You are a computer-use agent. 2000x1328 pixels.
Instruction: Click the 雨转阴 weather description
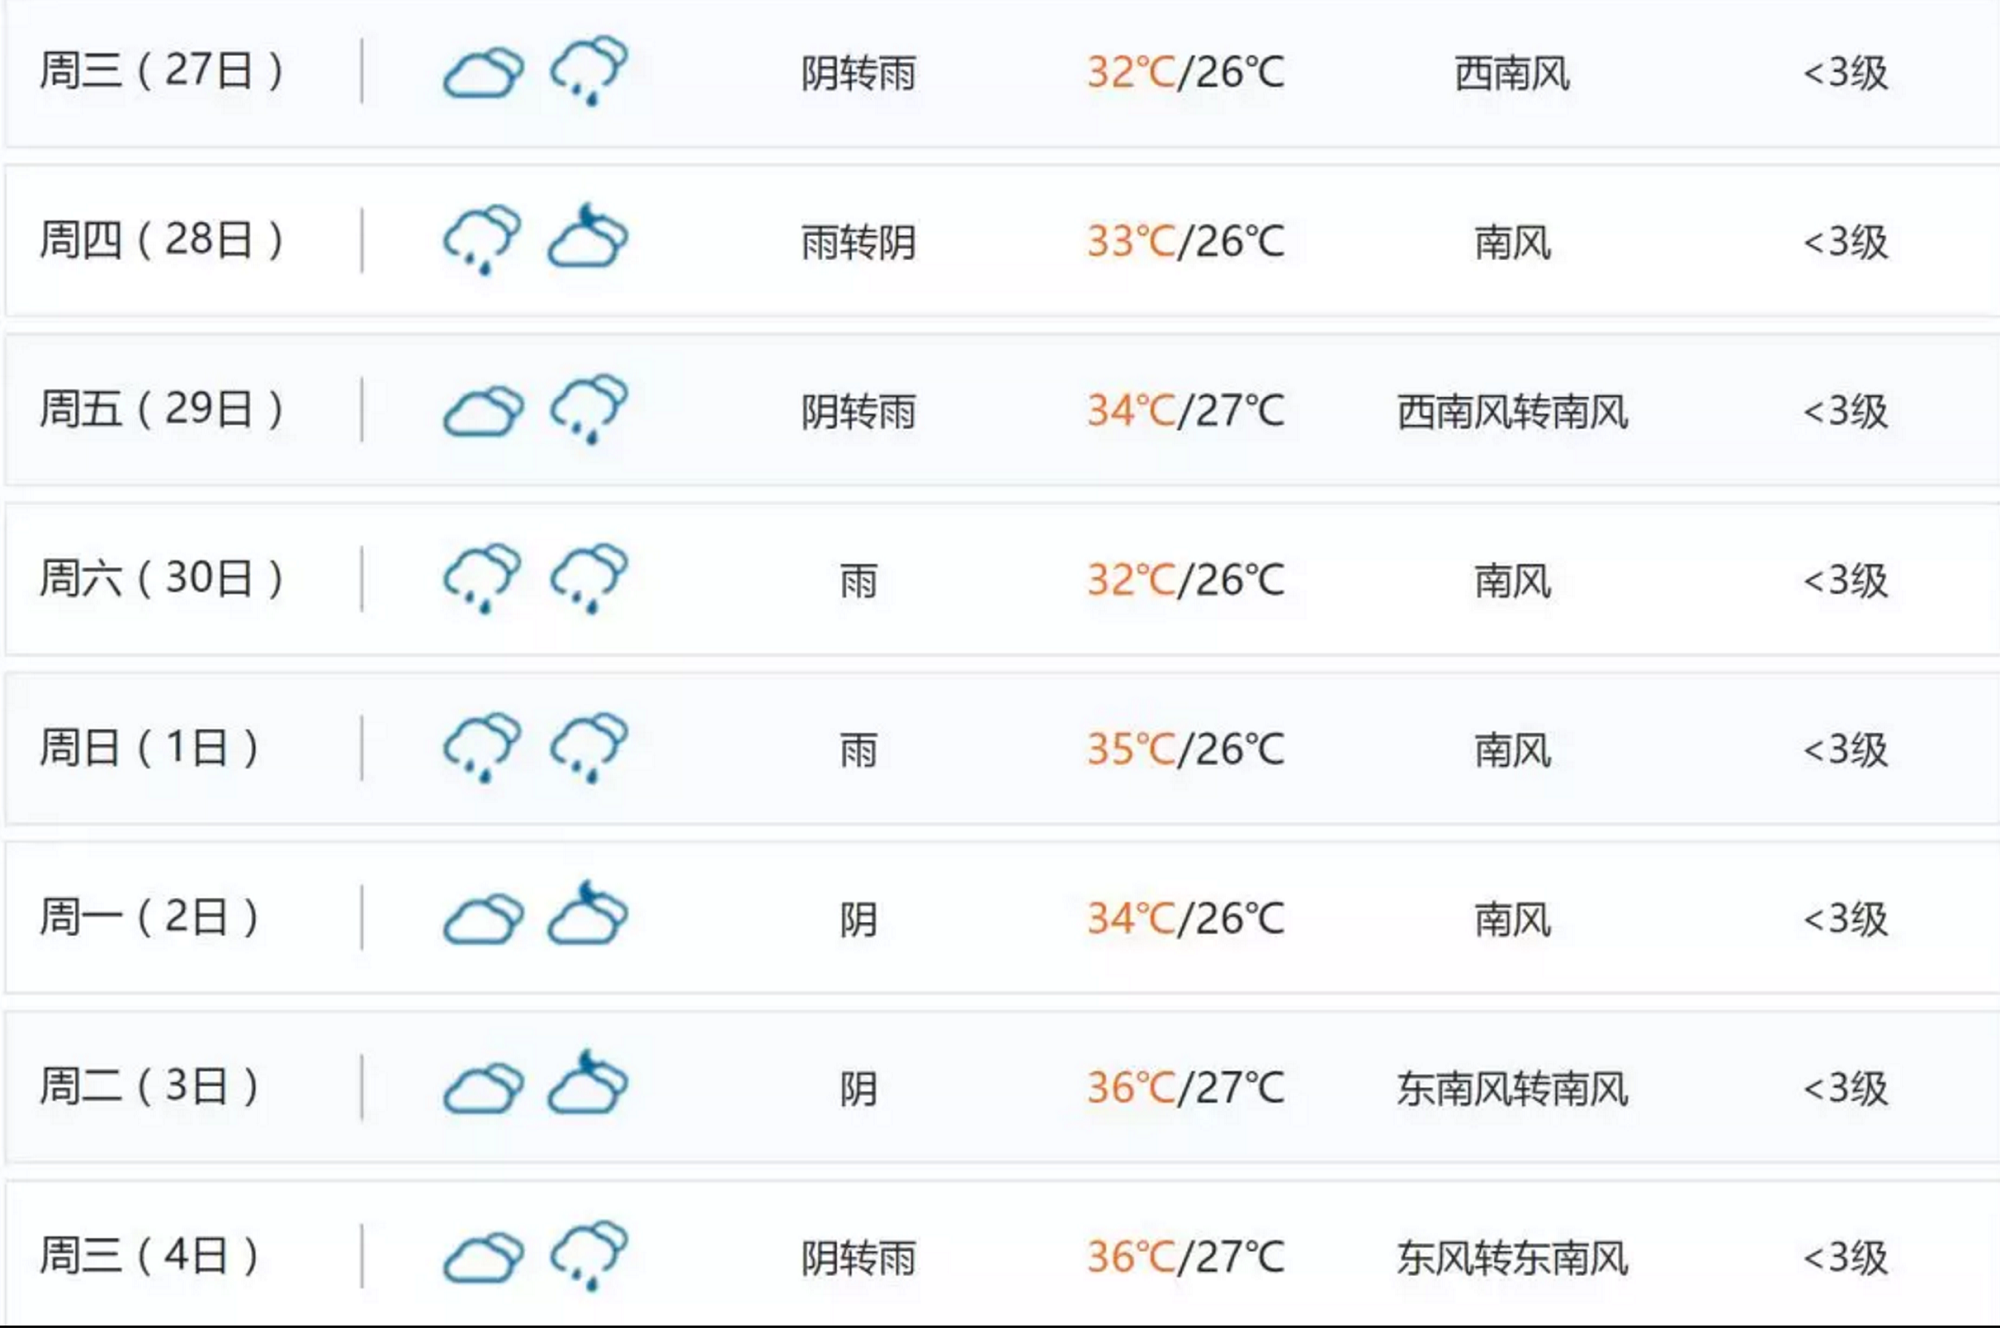click(x=858, y=242)
